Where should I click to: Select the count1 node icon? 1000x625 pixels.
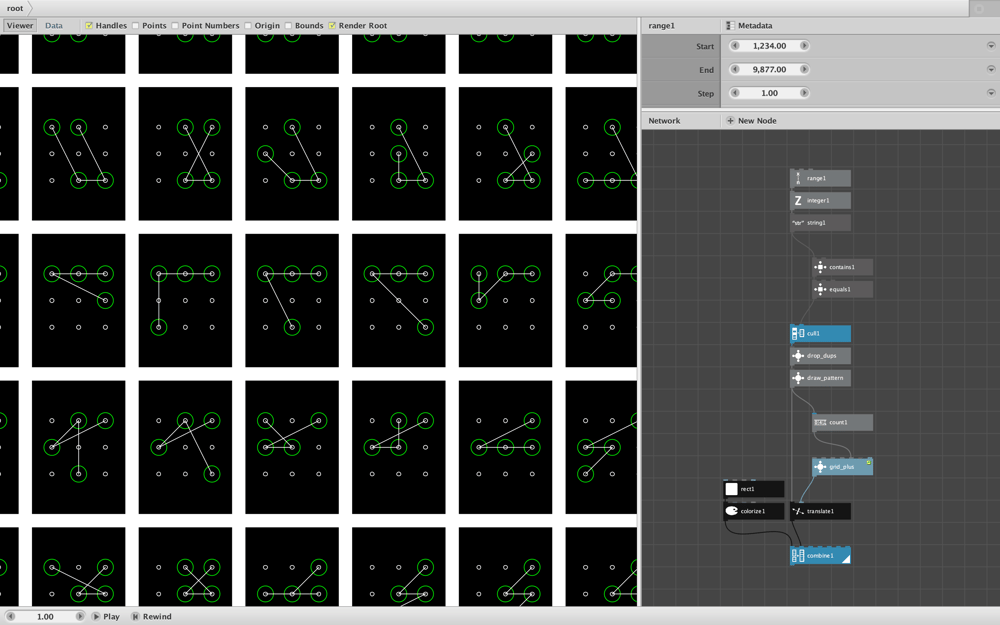coord(820,422)
